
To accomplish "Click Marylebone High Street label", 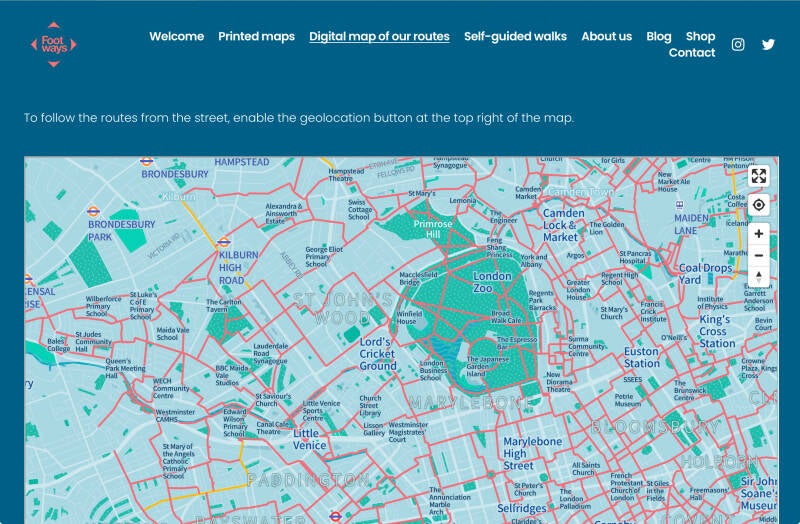I will tap(532, 454).
